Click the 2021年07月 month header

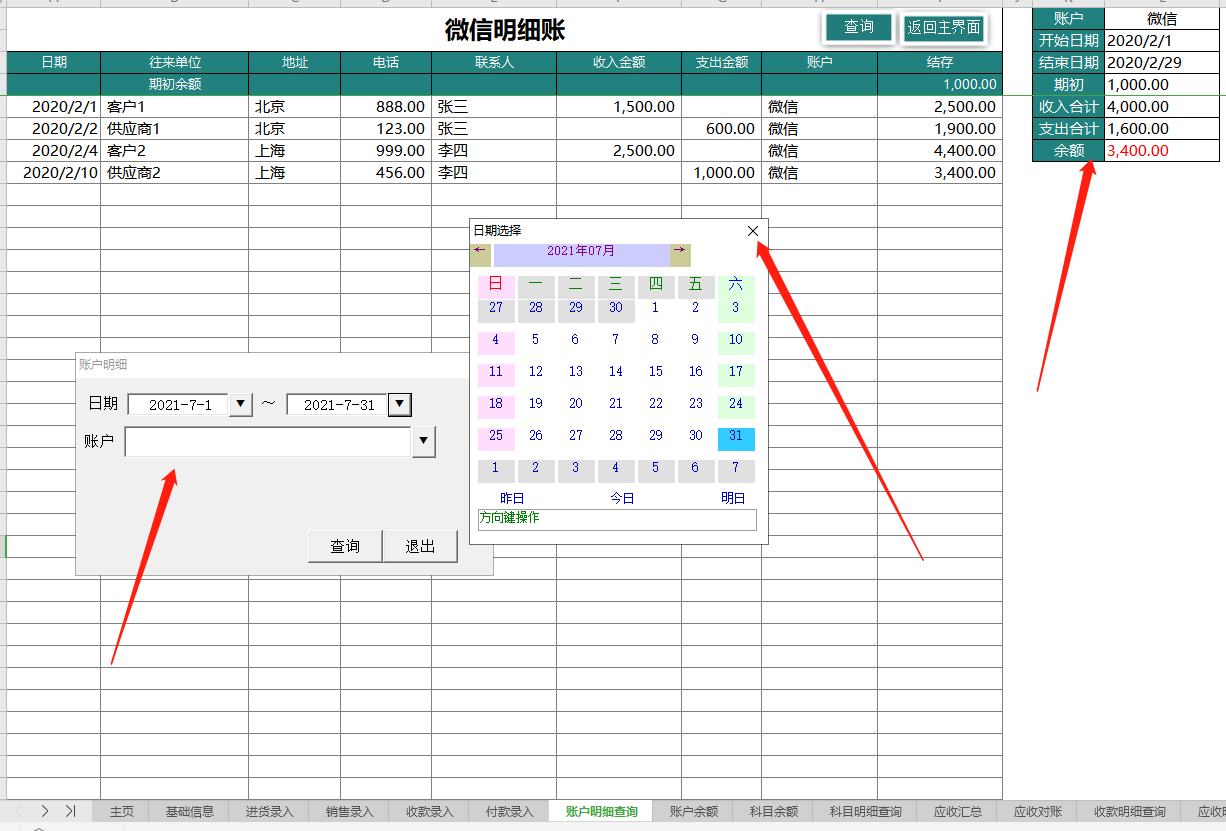pos(581,255)
